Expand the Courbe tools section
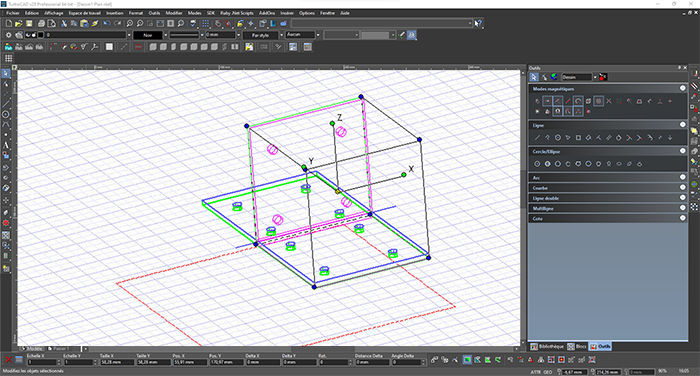This screenshot has height=376, width=700. [683, 188]
